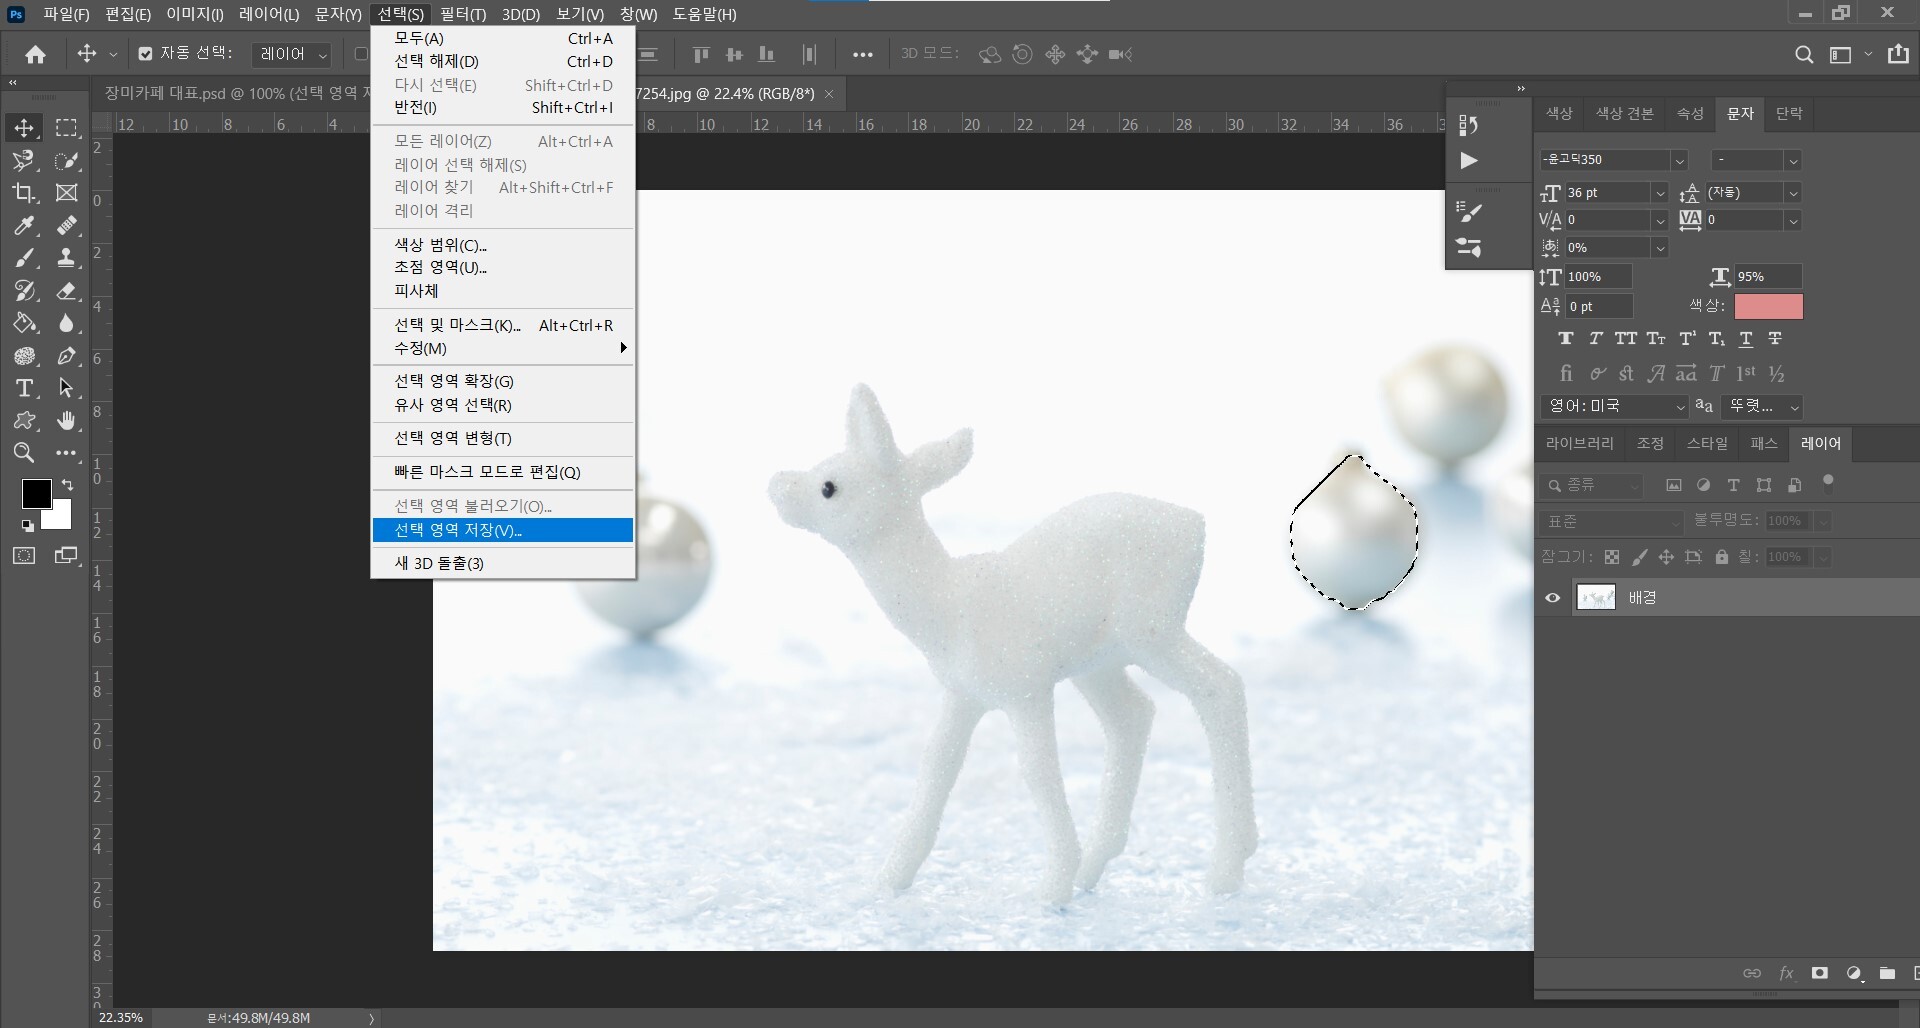Click the font size field 36 pt
The height and width of the screenshot is (1028, 1920).
click(1606, 192)
